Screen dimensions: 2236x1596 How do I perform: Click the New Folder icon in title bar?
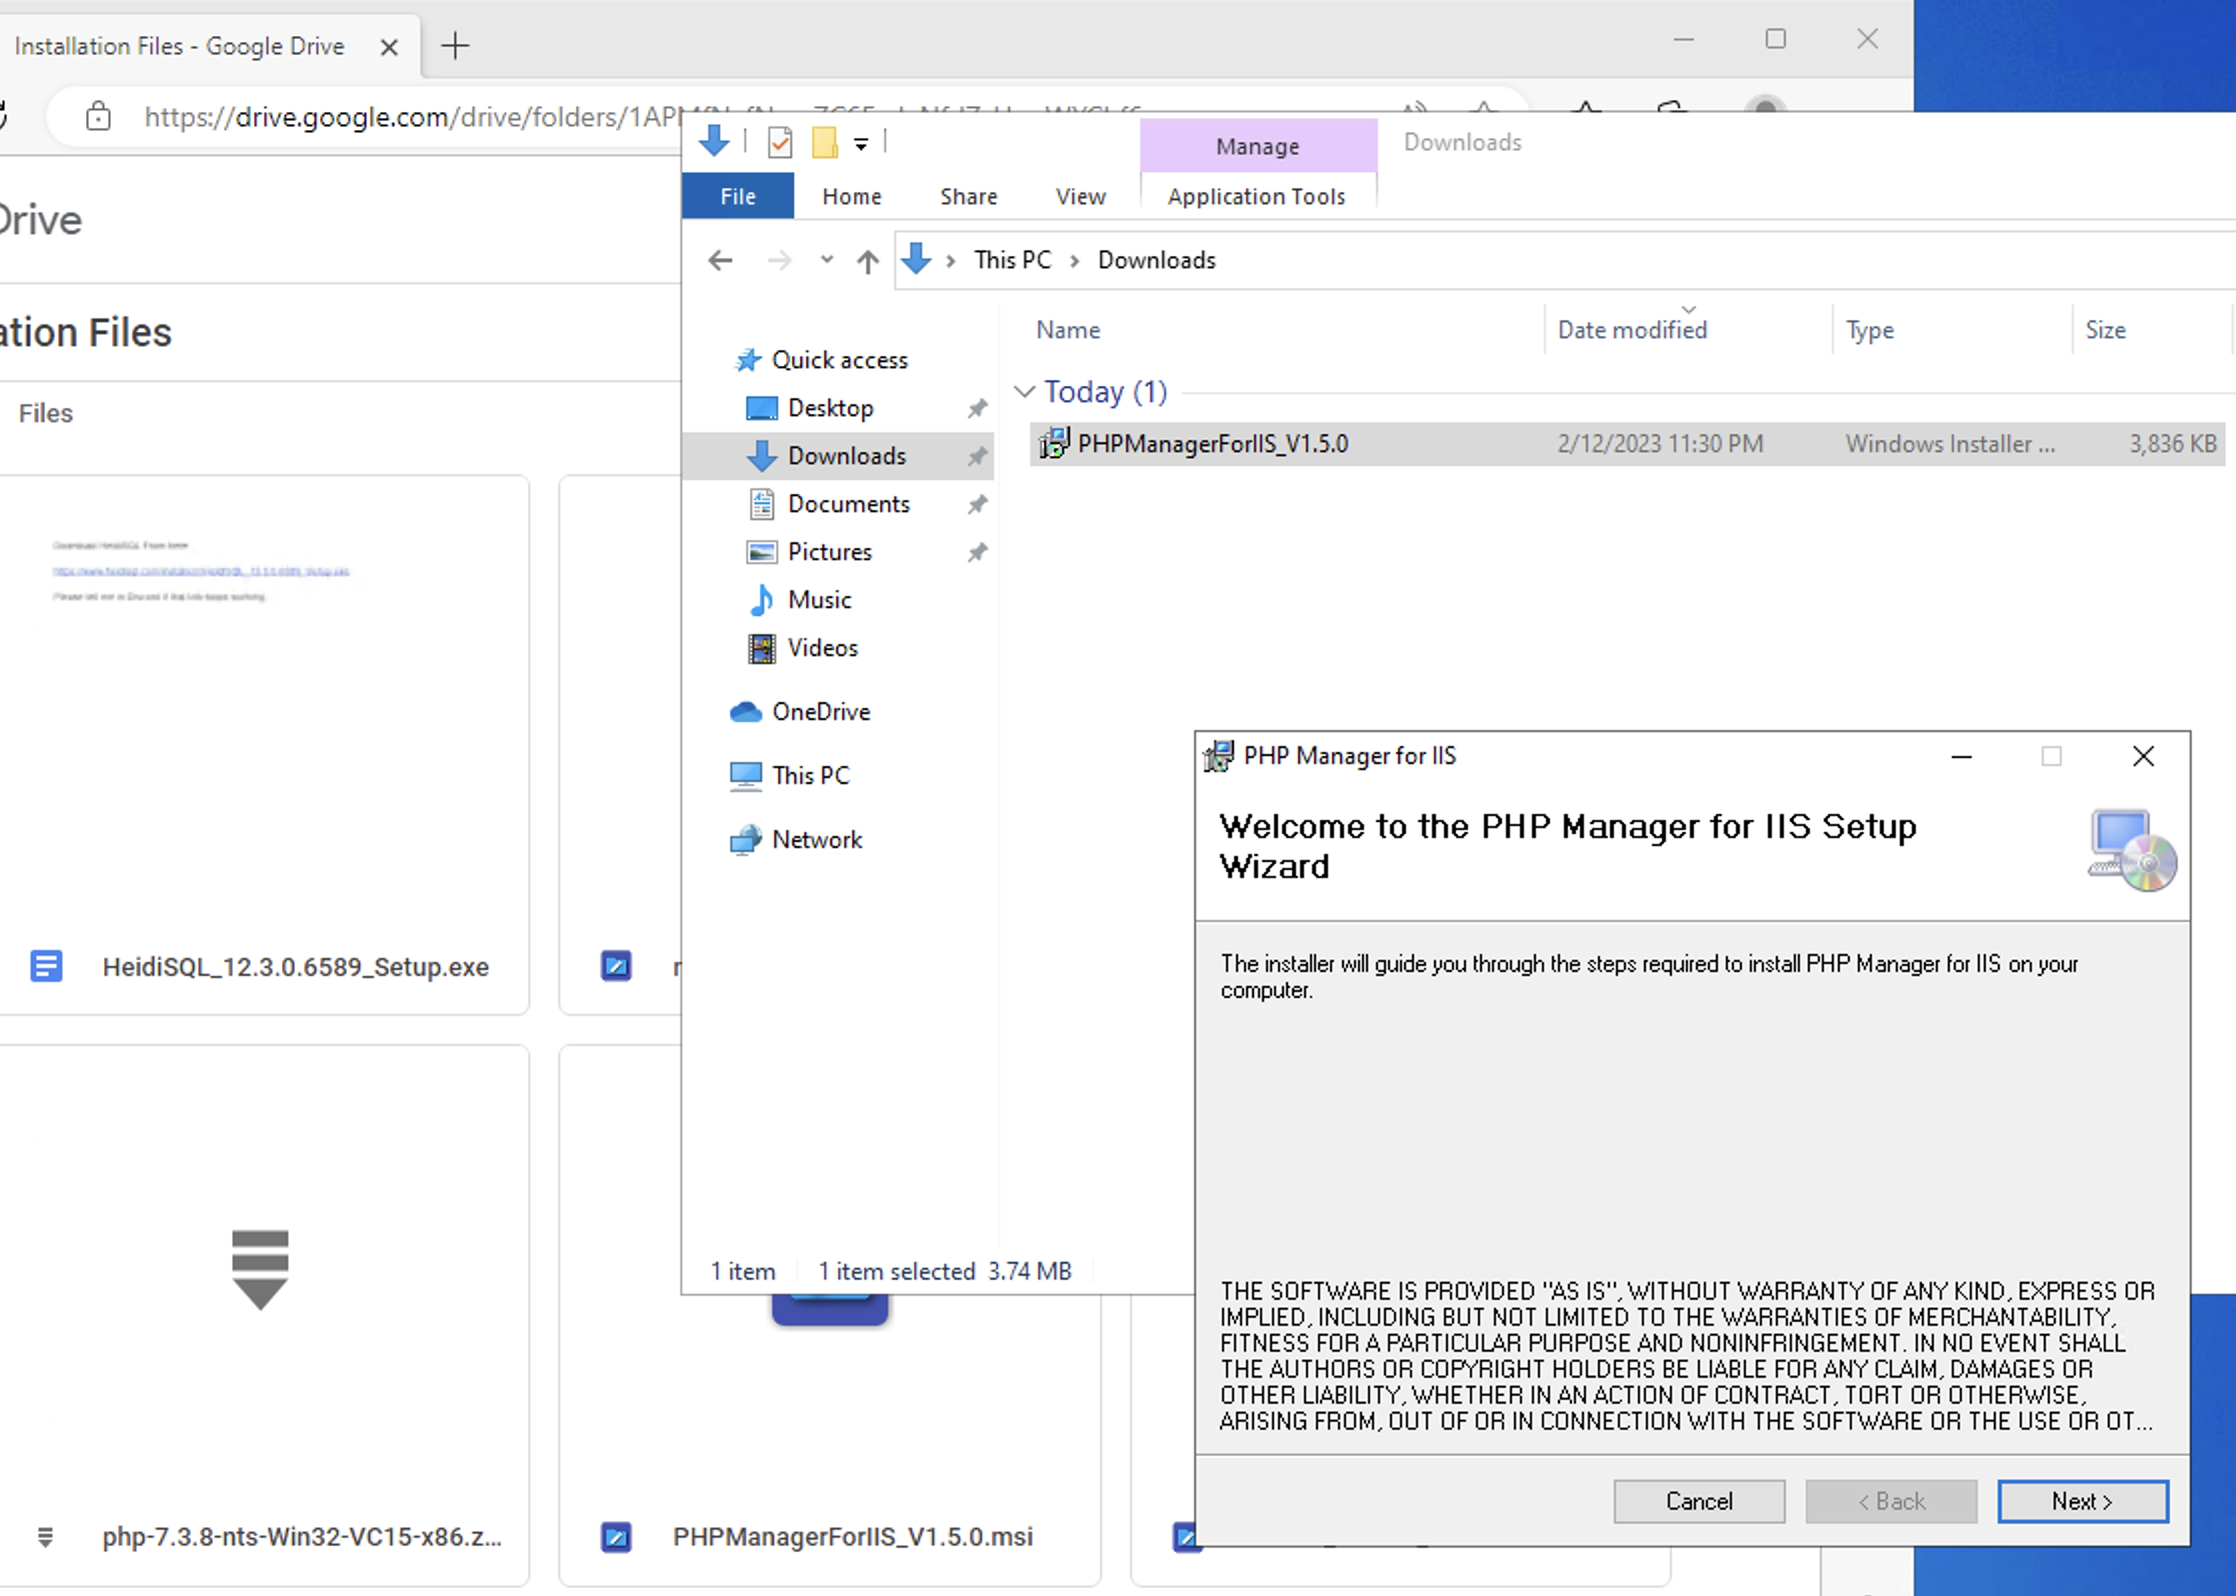[824, 143]
